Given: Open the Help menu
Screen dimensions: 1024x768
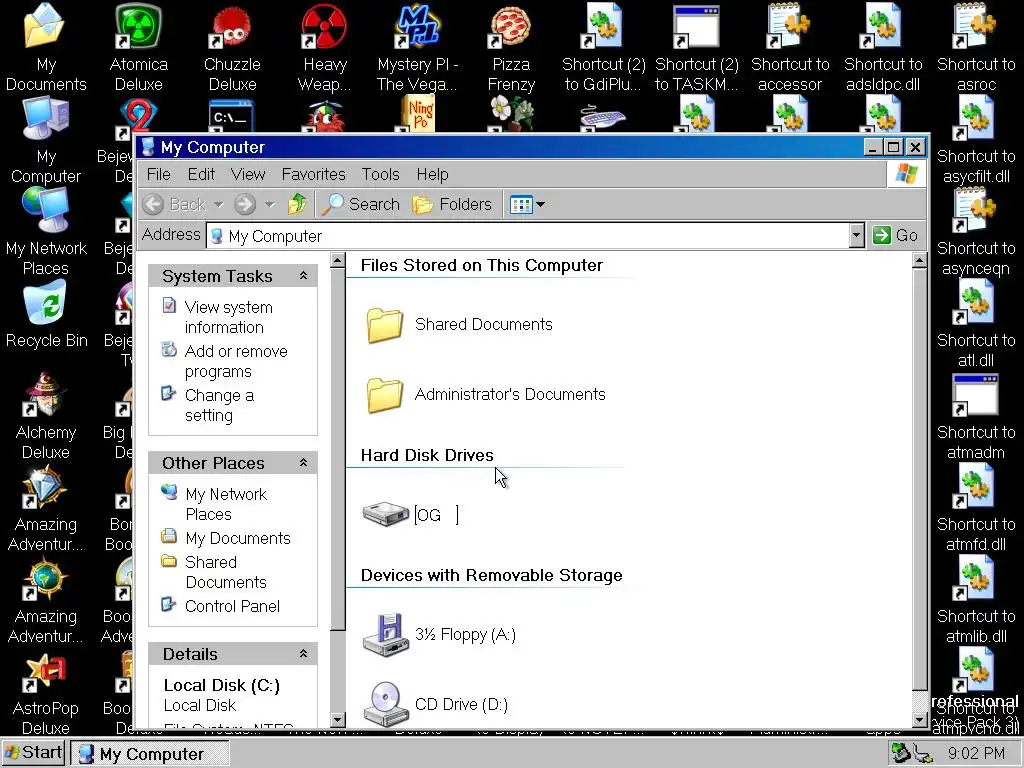Looking at the screenshot, I should click(432, 174).
